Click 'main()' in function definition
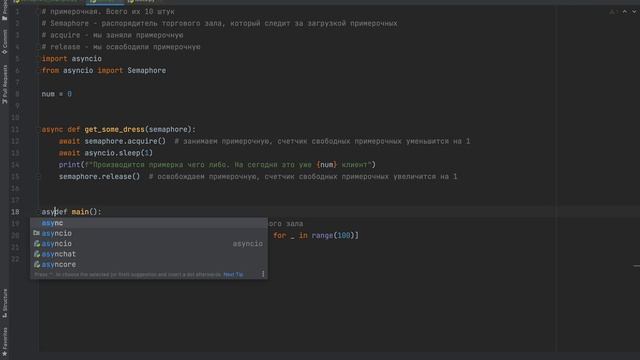 (84, 212)
